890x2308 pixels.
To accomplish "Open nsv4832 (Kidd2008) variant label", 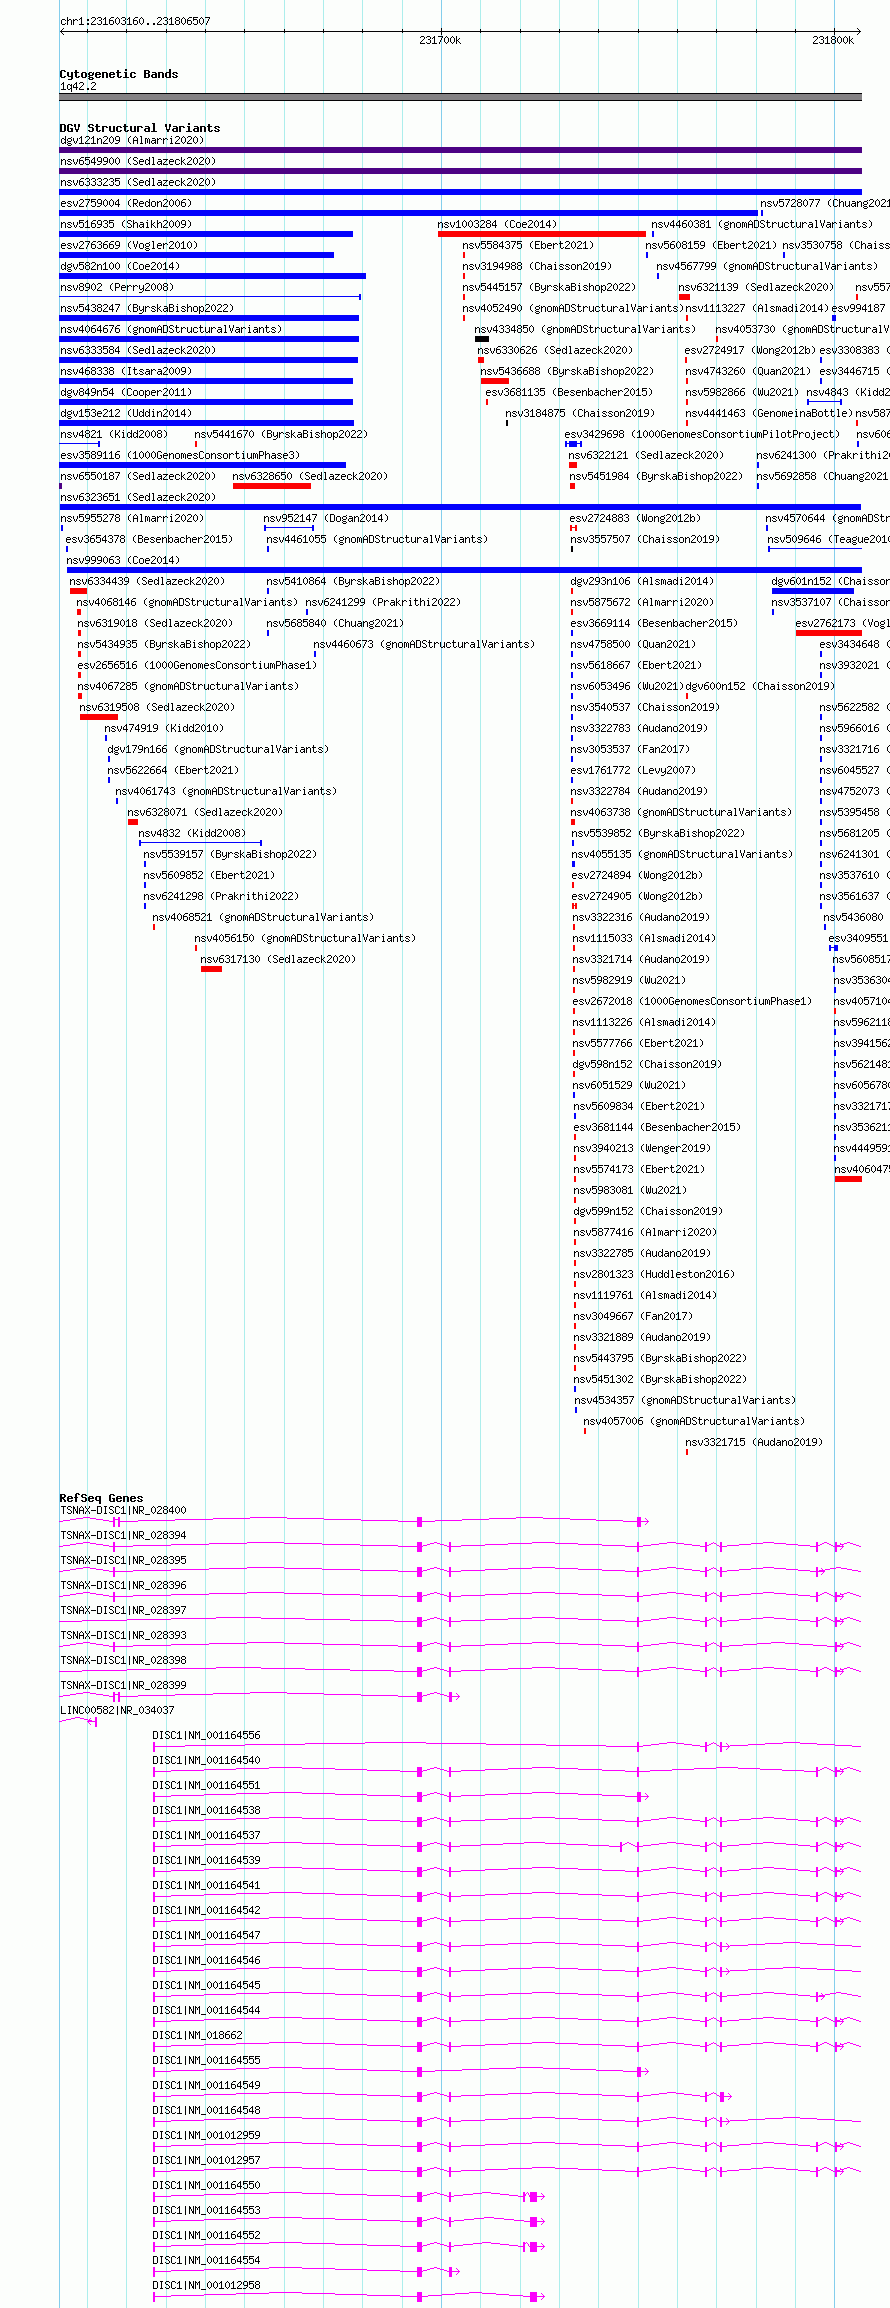I will coord(192,833).
